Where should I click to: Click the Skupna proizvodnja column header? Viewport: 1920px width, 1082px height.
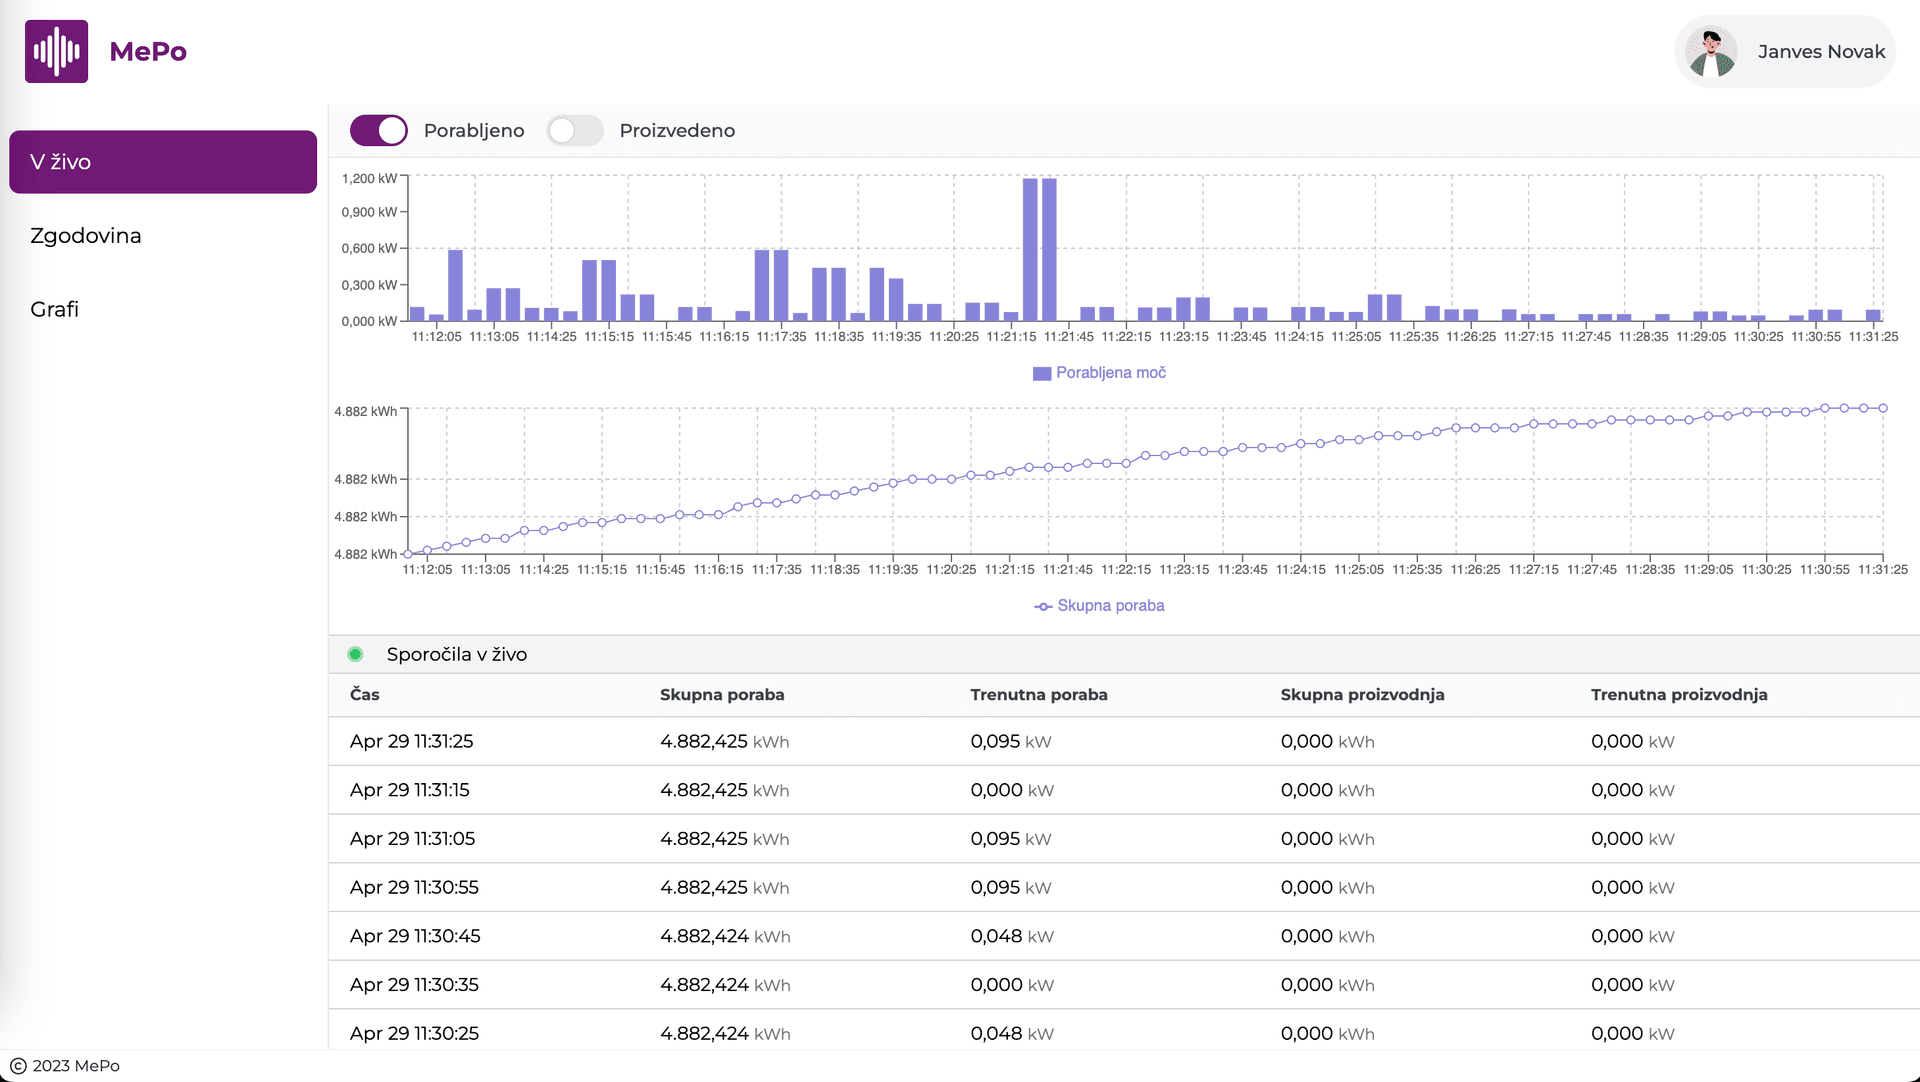pos(1362,694)
